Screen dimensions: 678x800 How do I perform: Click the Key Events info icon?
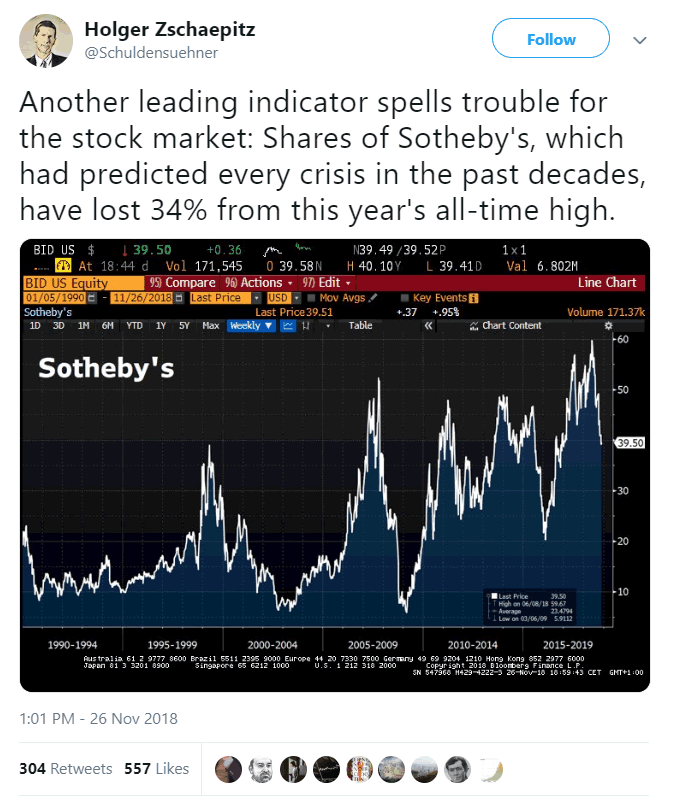click(474, 297)
